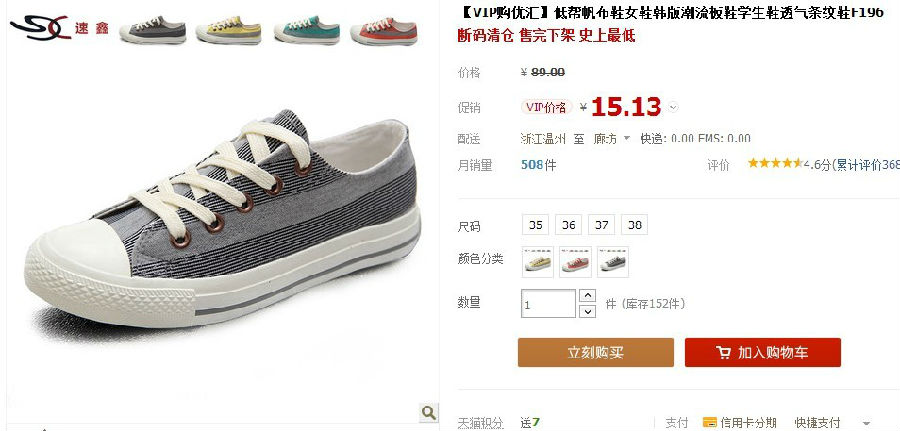Open the 廊坊 delivery destination dropdown
This screenshot has width=900, height=431.
coord(612,139)
